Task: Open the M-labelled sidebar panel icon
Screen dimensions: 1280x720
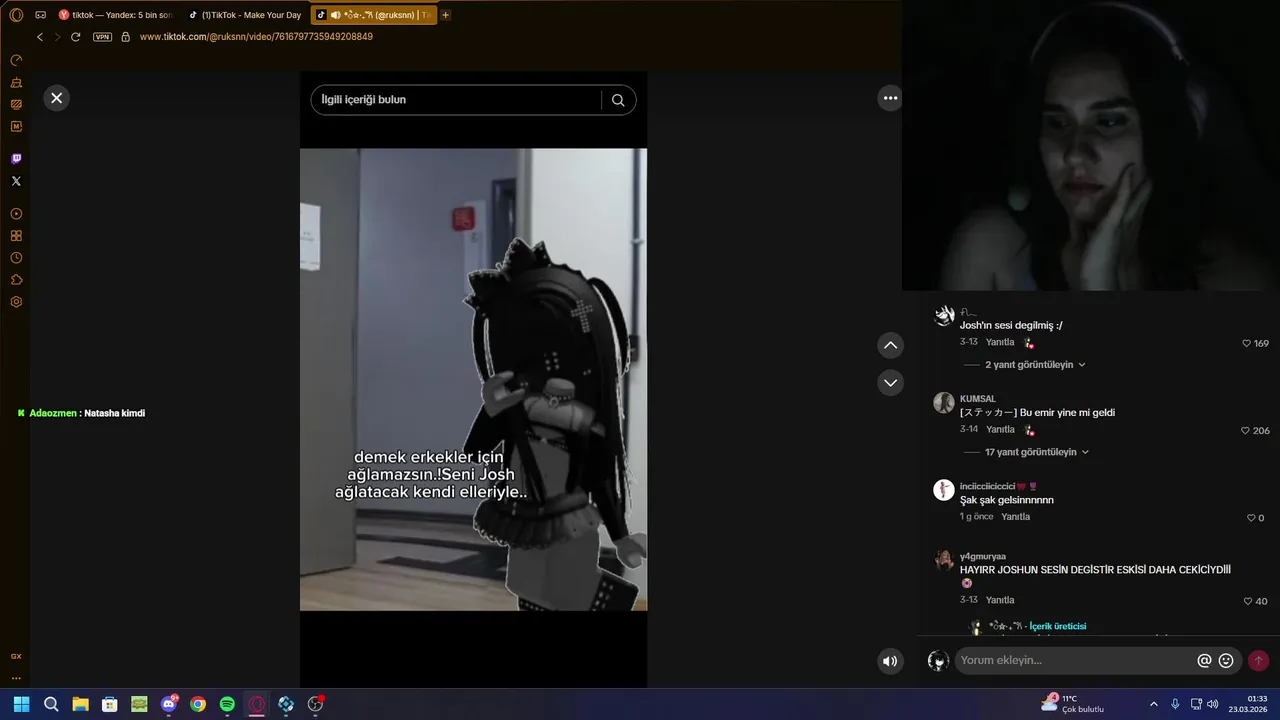Action: [16, 126]
